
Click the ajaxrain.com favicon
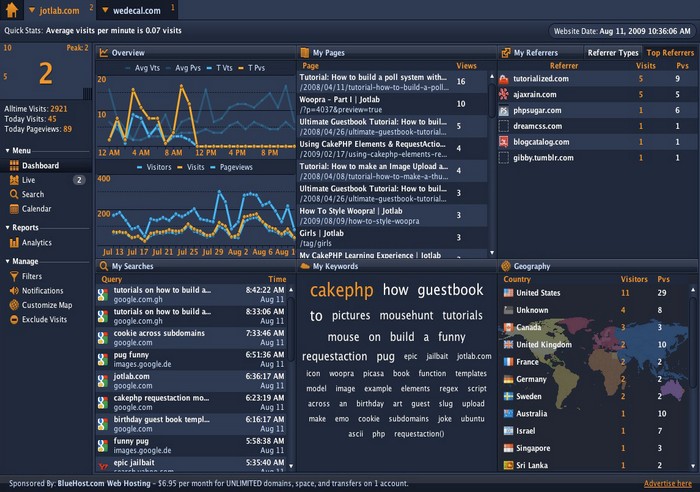click(504, 94)
